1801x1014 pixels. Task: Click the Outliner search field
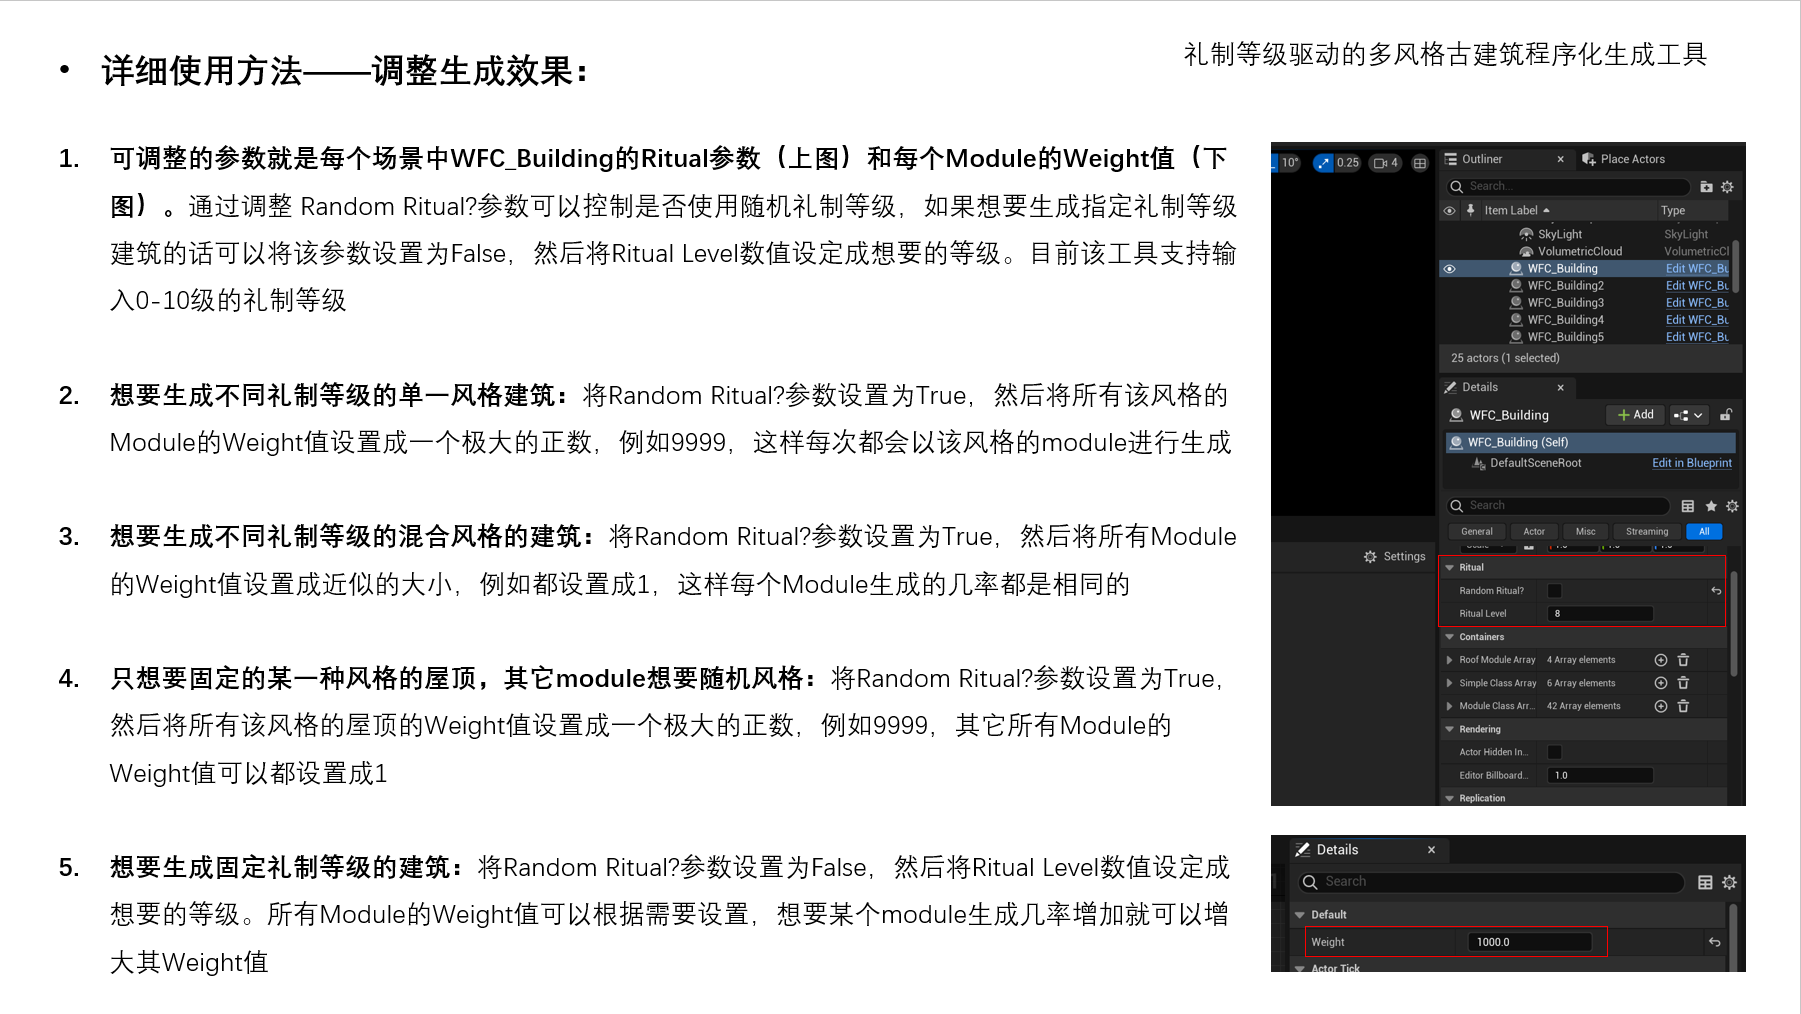pyautogui.click(x=1568, y=187)
